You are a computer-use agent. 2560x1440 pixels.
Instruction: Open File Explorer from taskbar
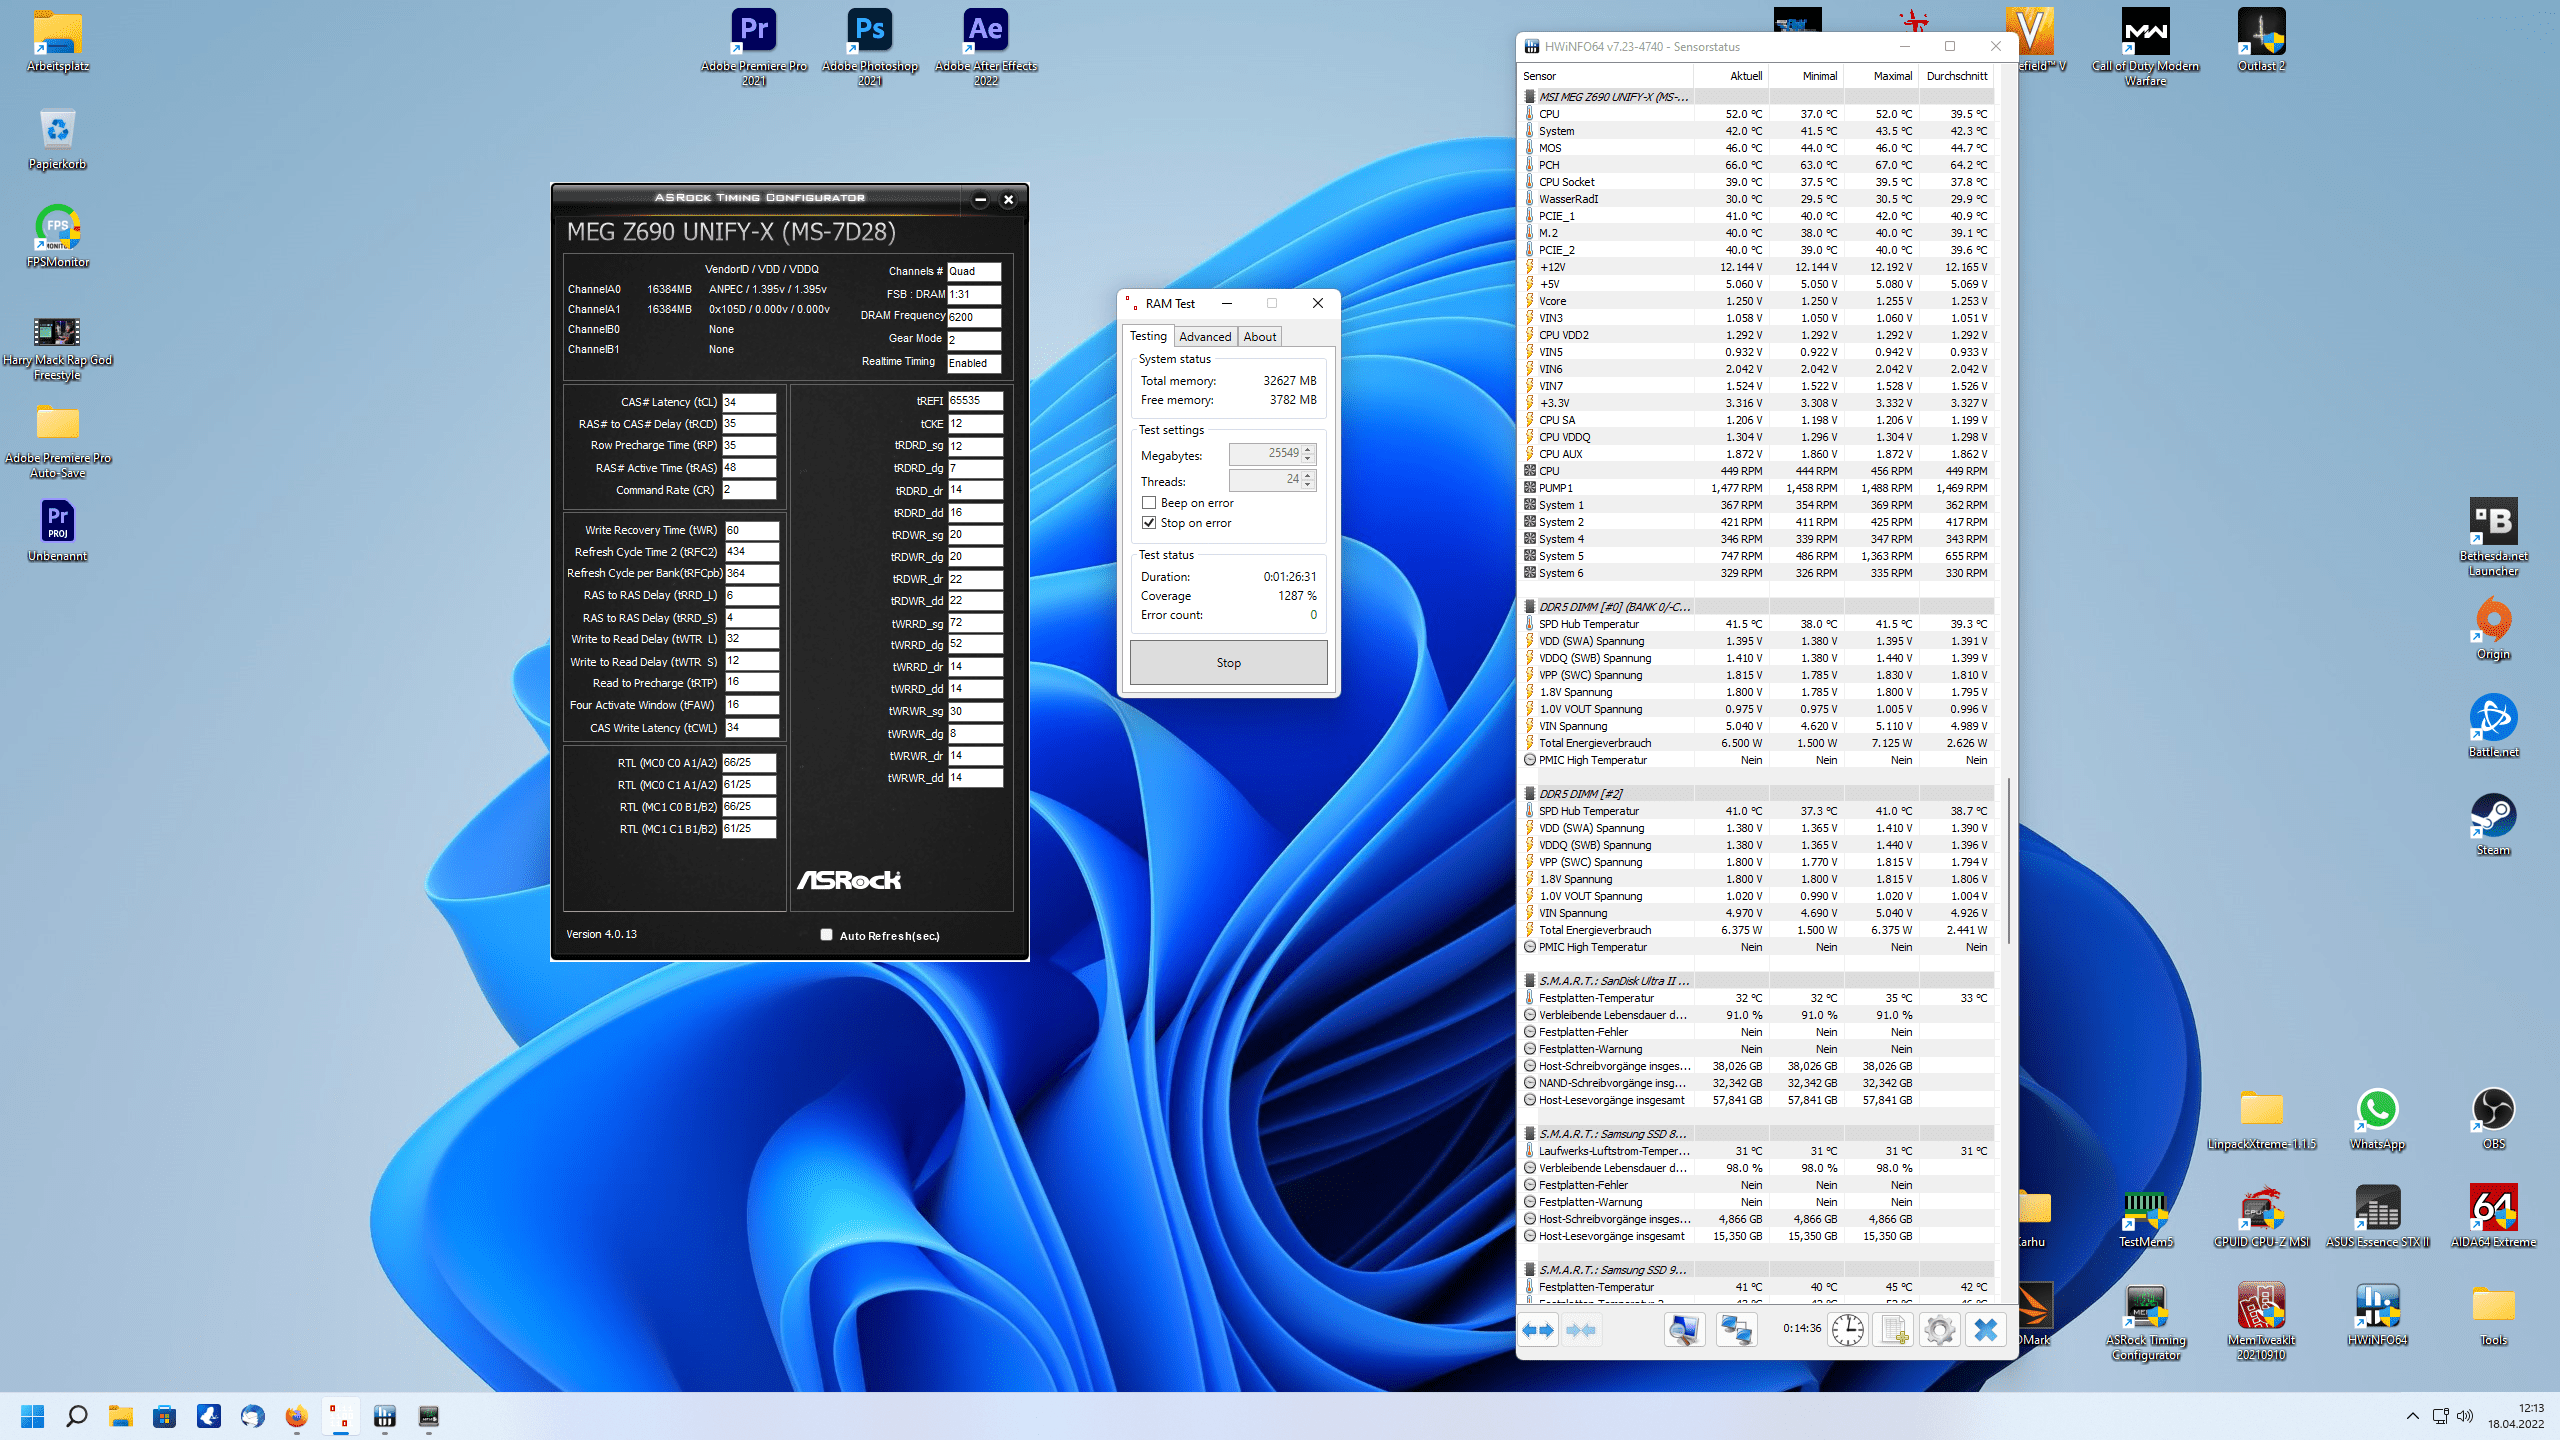(x=121, y=1416)
